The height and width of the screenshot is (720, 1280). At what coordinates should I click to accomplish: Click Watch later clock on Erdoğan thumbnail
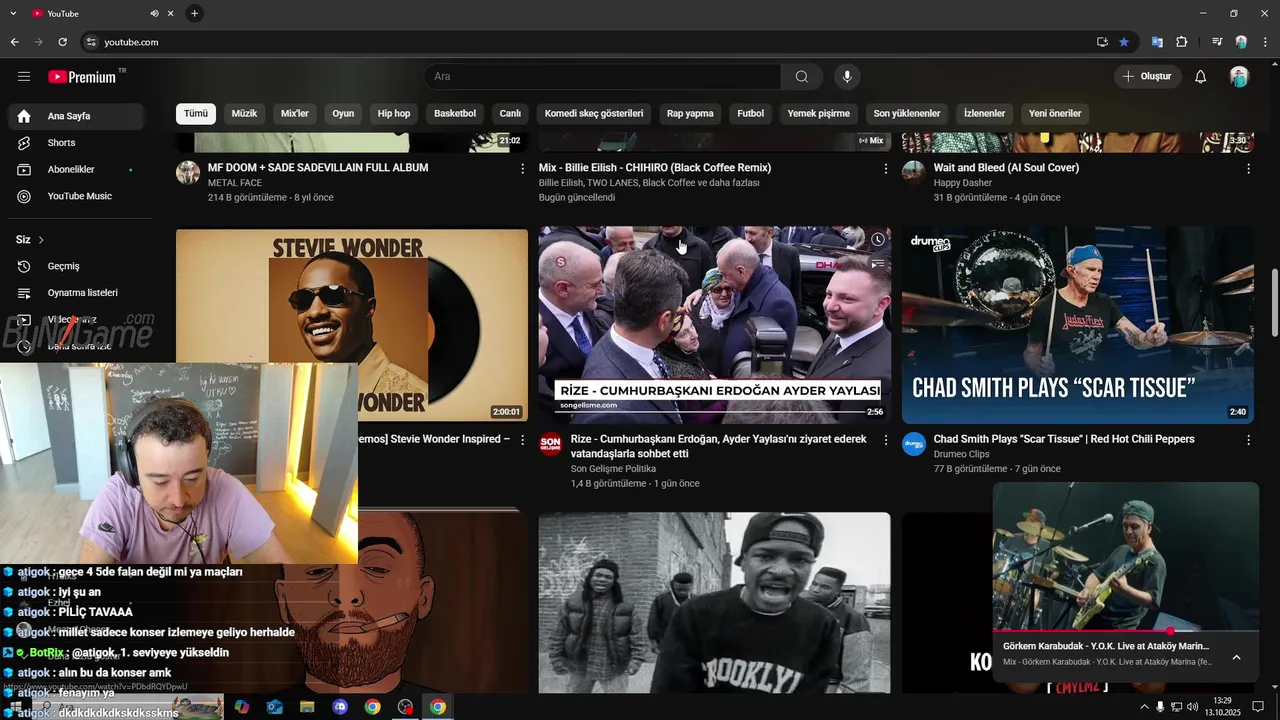coord(877,240)
